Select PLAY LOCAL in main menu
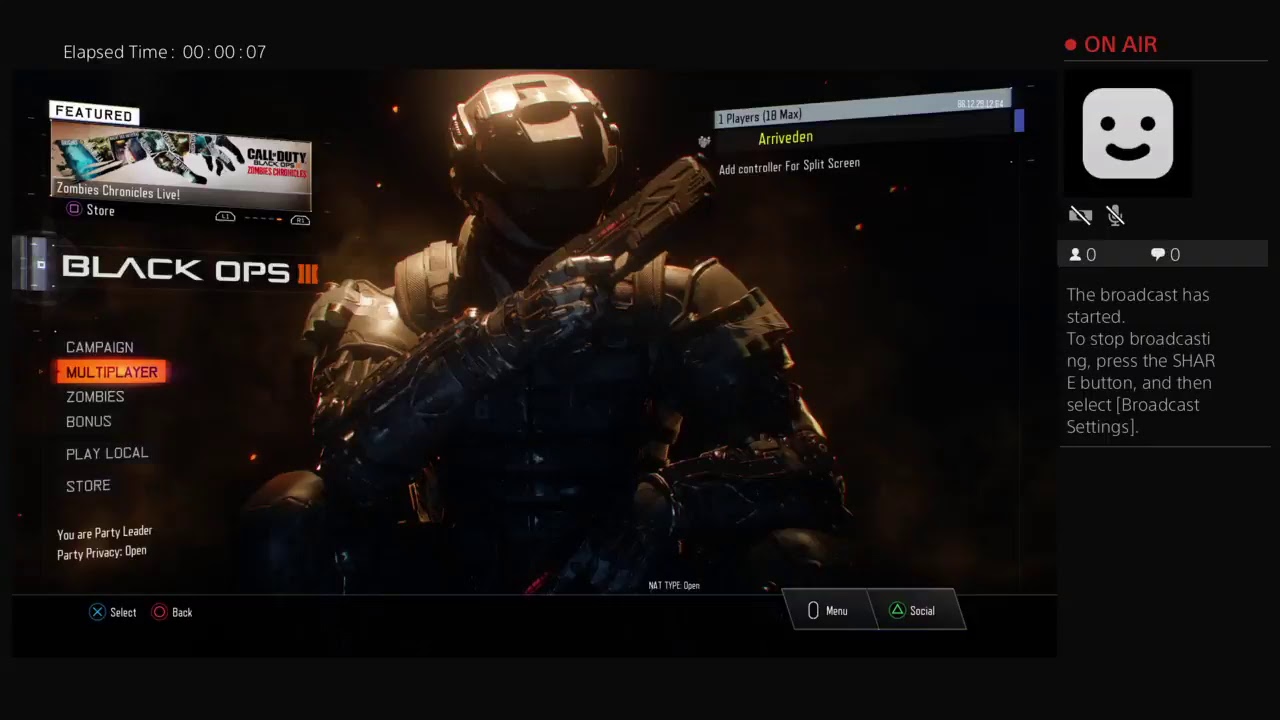Viewport: 1280px width, 720px height. click(107, 453)
